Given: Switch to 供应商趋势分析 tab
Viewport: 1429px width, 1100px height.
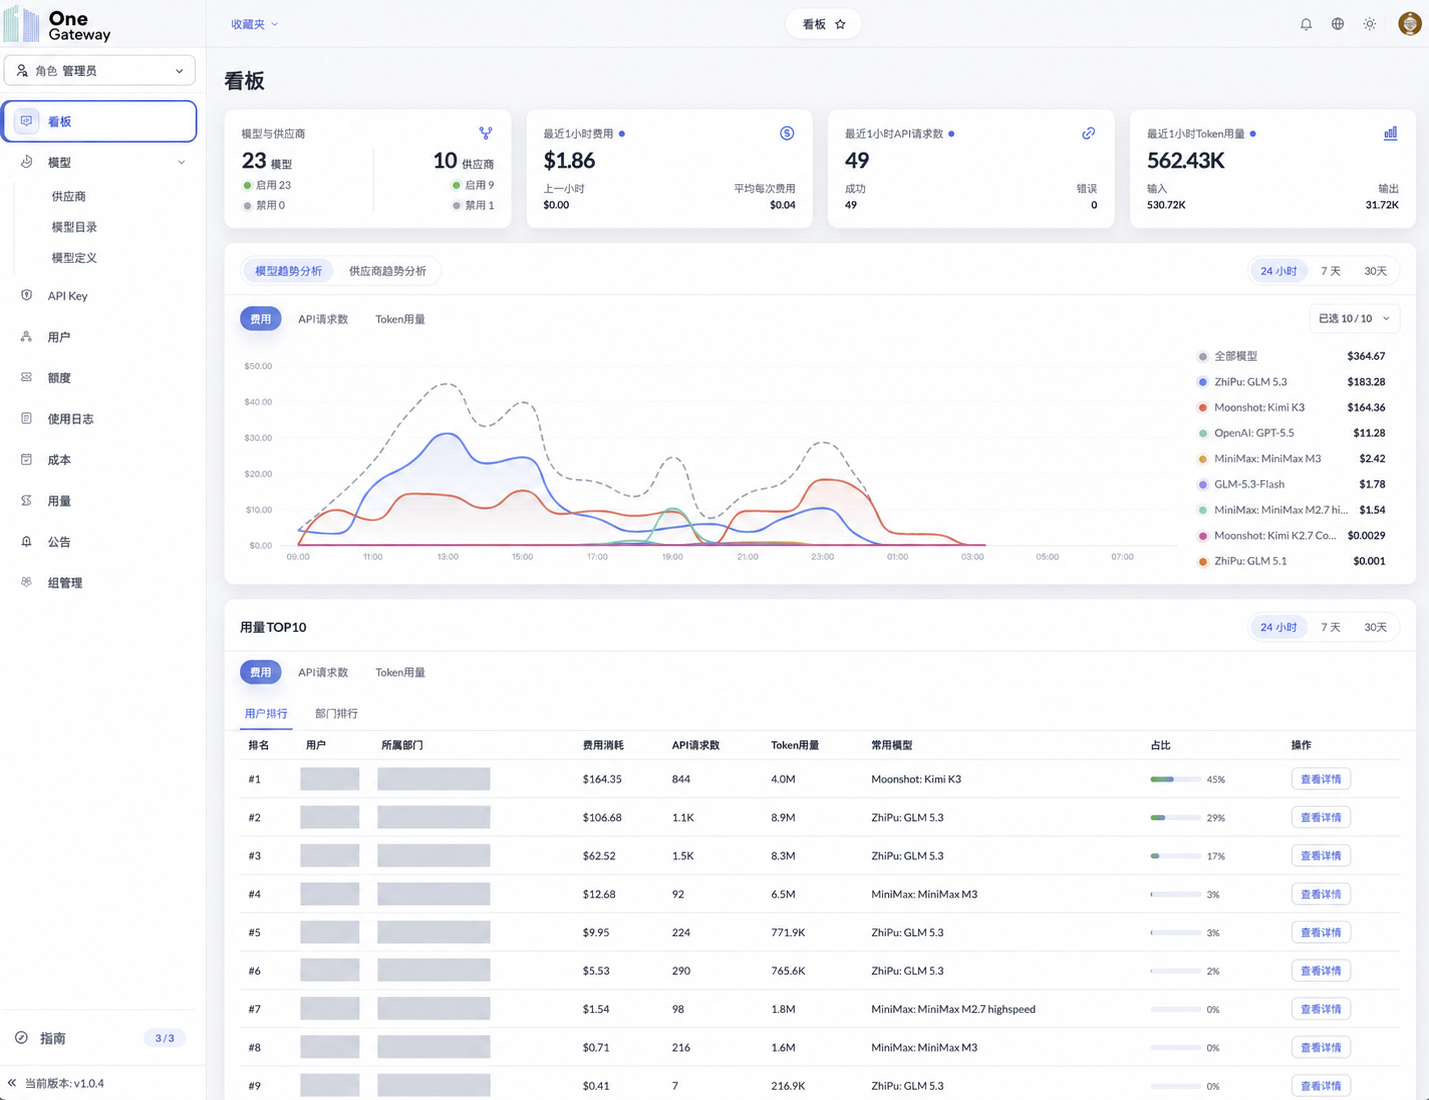Looking at the screenshot, I should [x=388, y=271].
